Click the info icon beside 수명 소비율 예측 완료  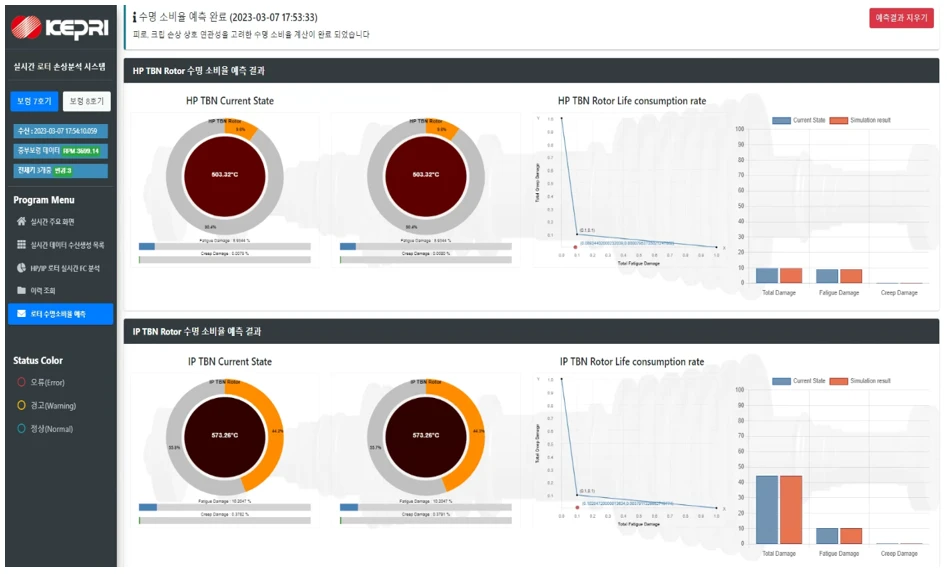tap(135, 18)
